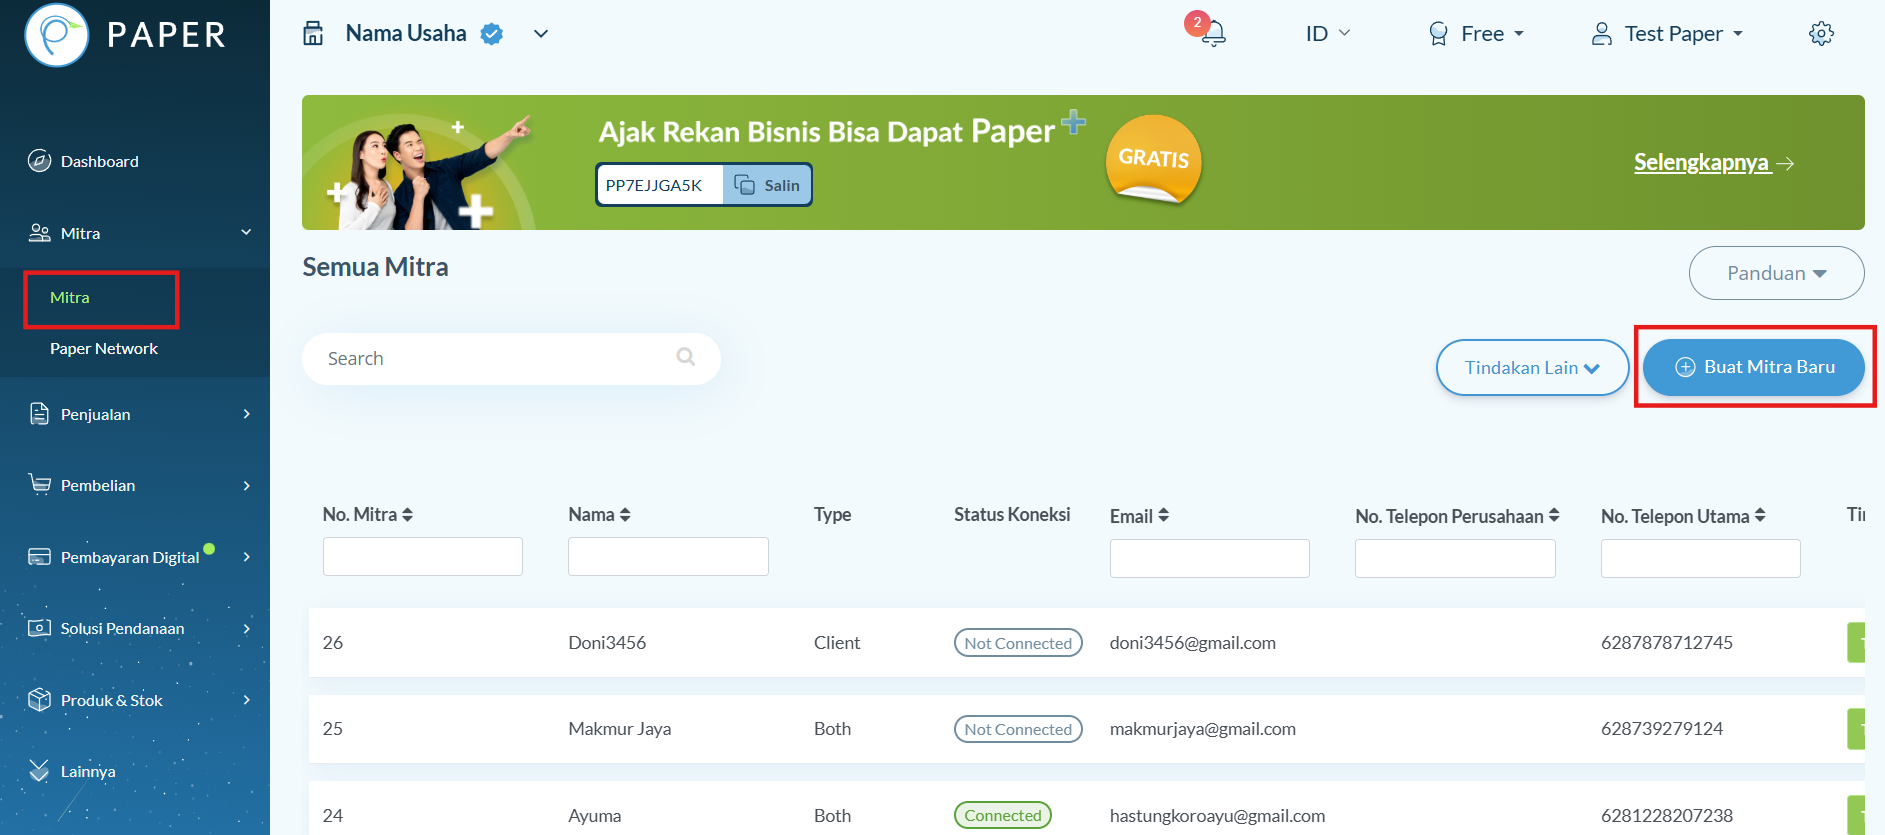This screenshot has width=1885, height=835.
Task: Click the Paper logo icon
Action: click(57, 35)
